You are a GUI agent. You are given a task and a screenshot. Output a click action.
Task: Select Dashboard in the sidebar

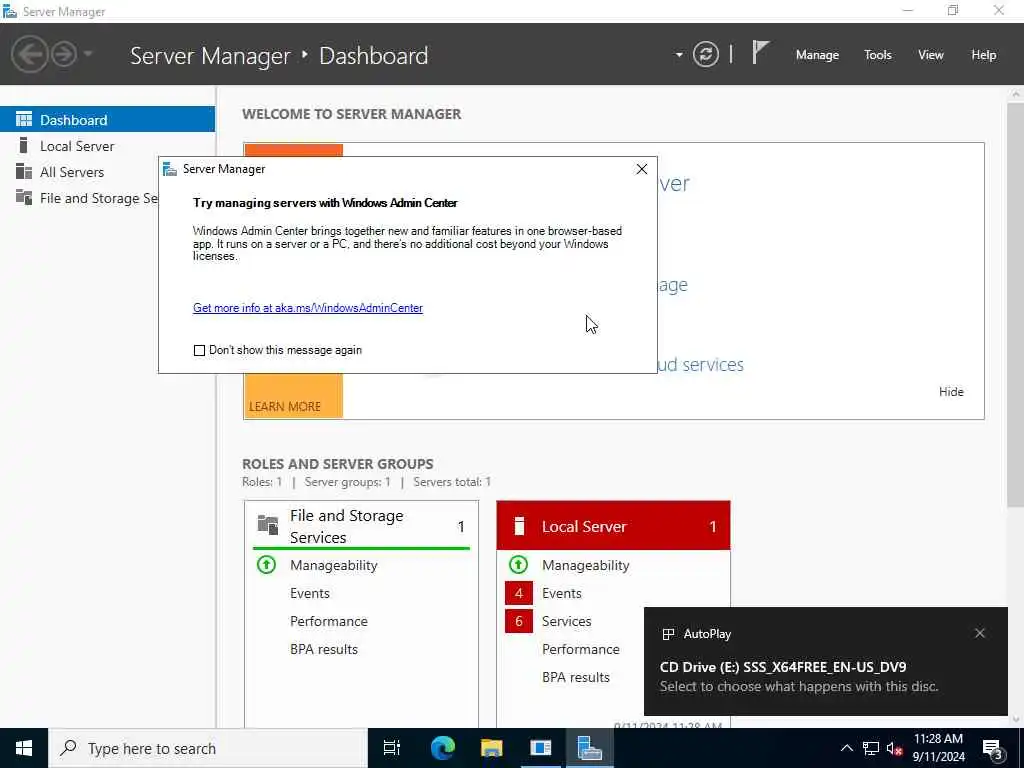pos(107,120)
